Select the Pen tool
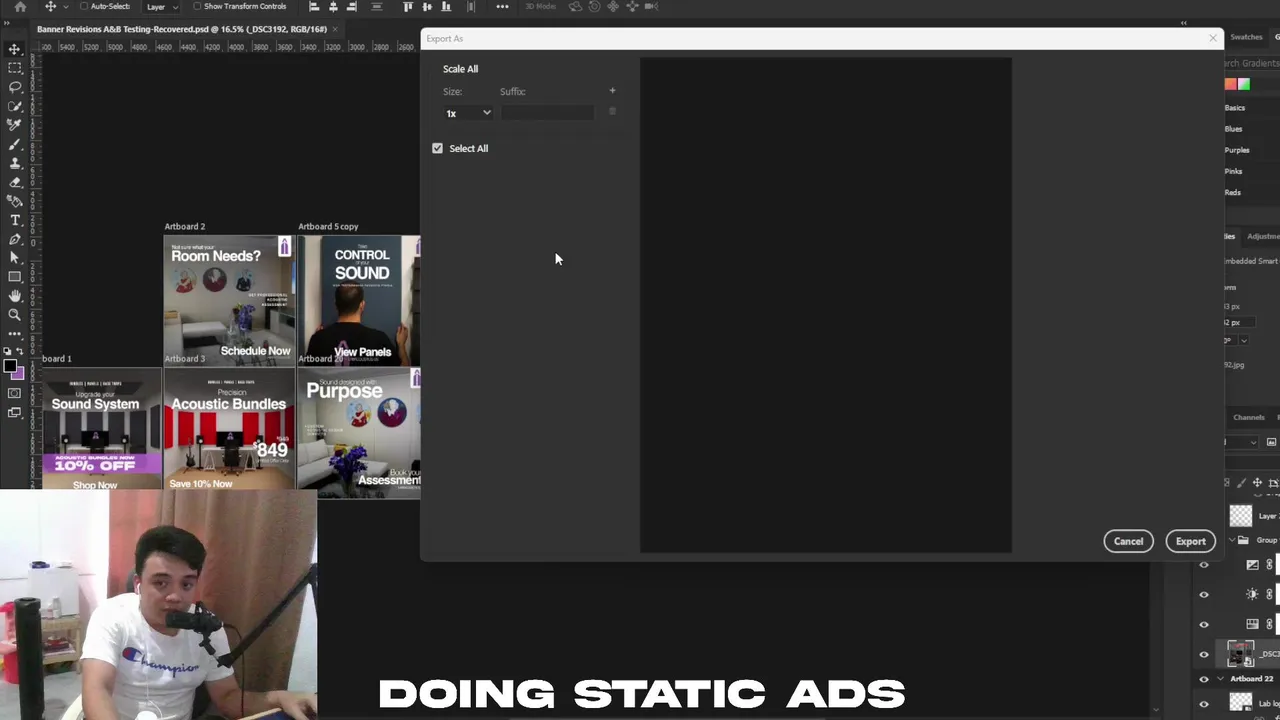The width and height of the screenshot is (1280, 720). point(14,239)
